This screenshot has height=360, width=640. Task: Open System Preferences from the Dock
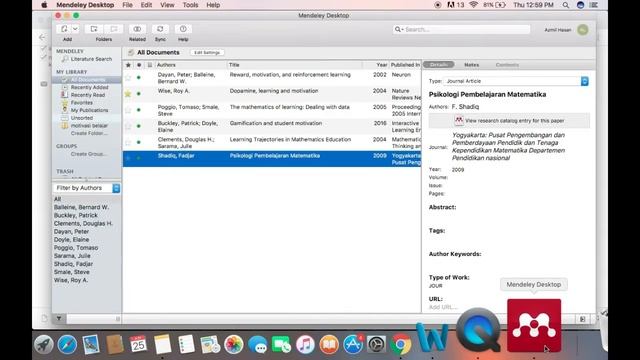click(x=377, y=345)
